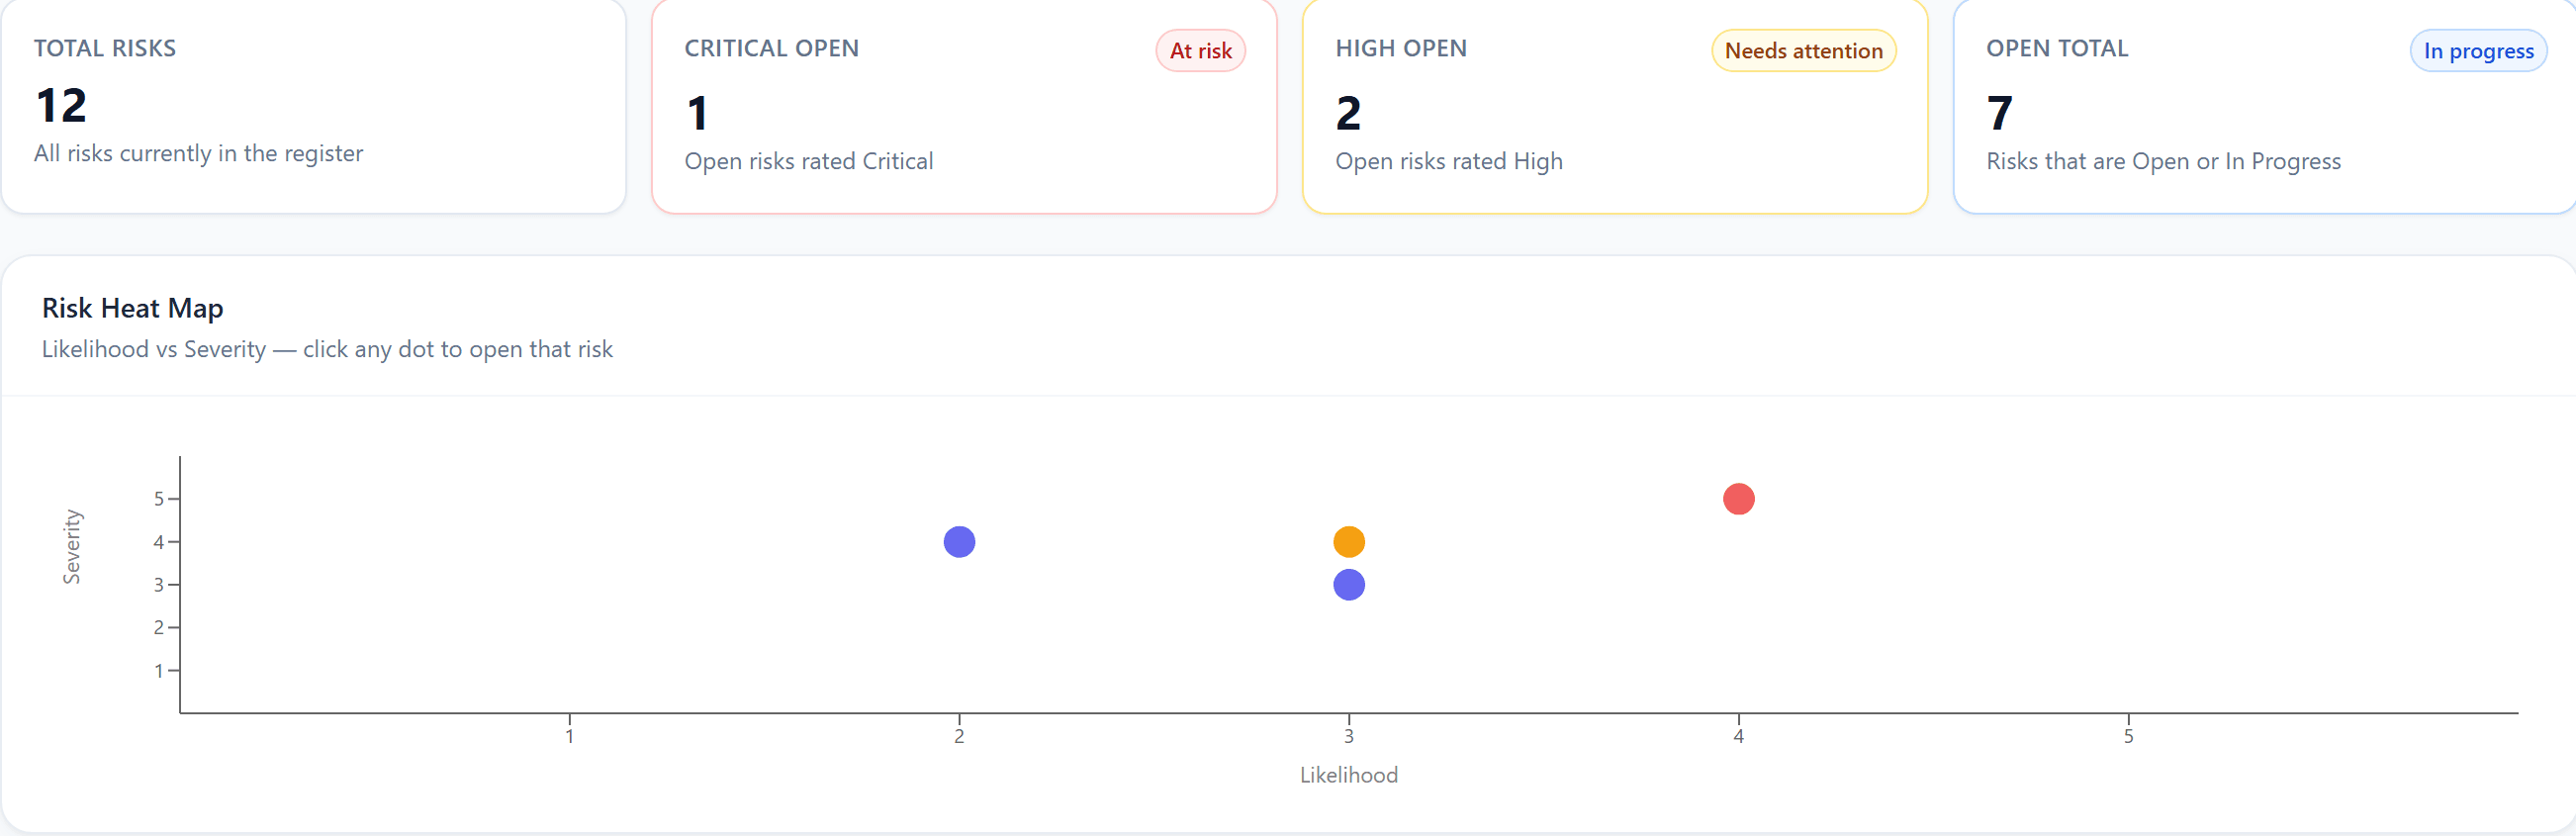Image resolution: width=2576 pixels, height=836 pixels.
Task: Click tick label '1' on the Likelihood axis
Action: click(569, 737)
